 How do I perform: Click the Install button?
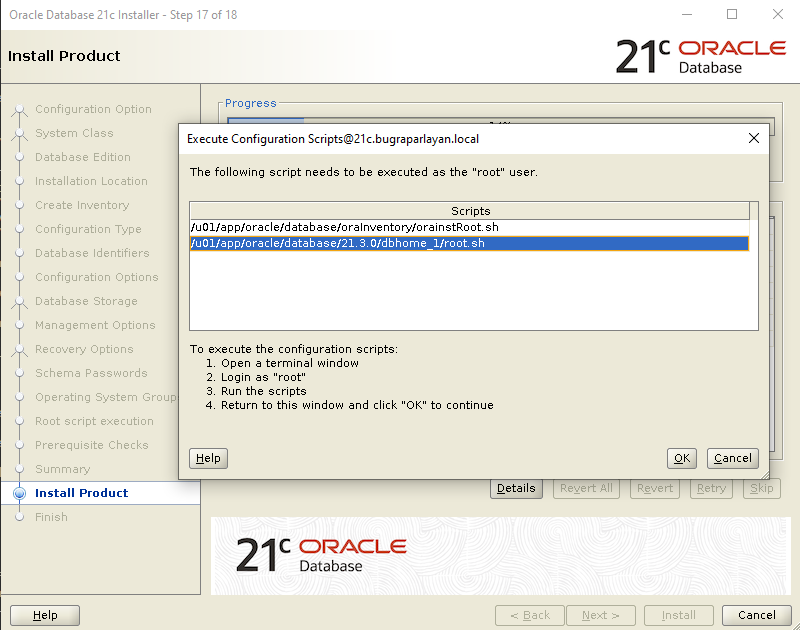point(679,615)
